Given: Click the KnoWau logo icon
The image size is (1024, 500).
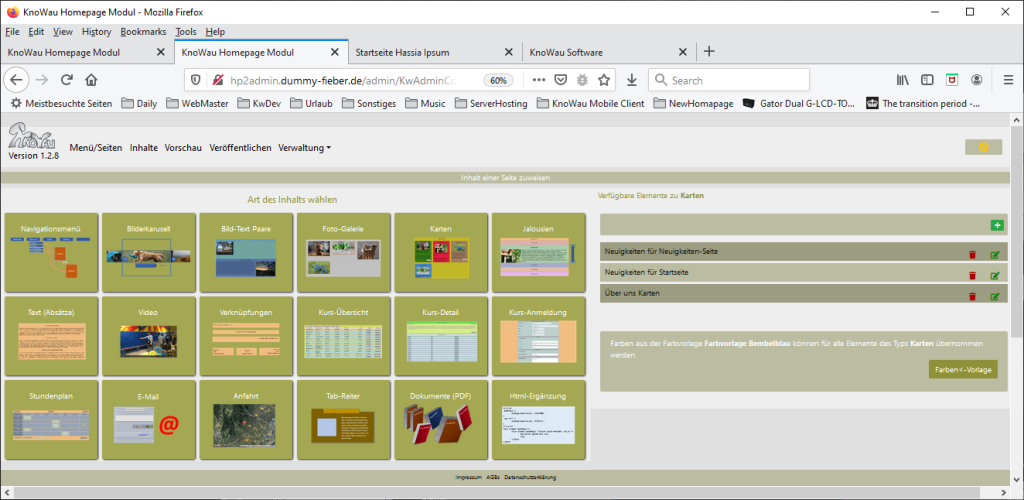Looking at the screenshot, I should tap(32, 137).
